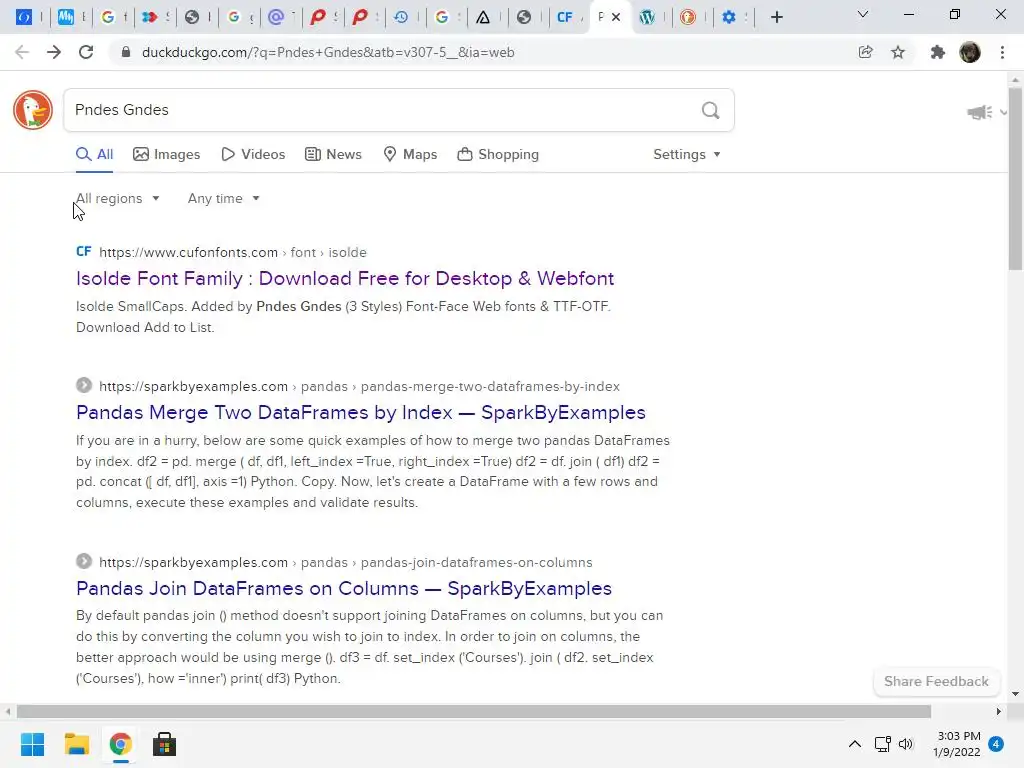Reload the page
The width and height of the screenshot is (1024, 768).
[x=86, y=52]
